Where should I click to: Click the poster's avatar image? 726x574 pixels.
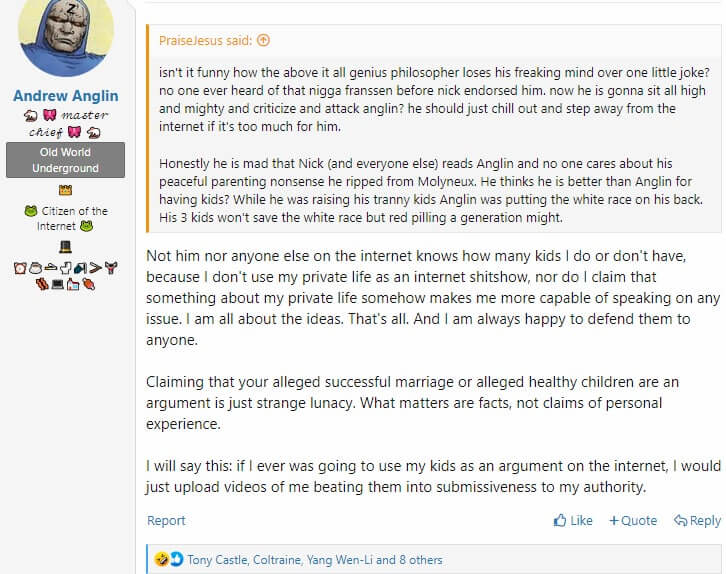66,35
